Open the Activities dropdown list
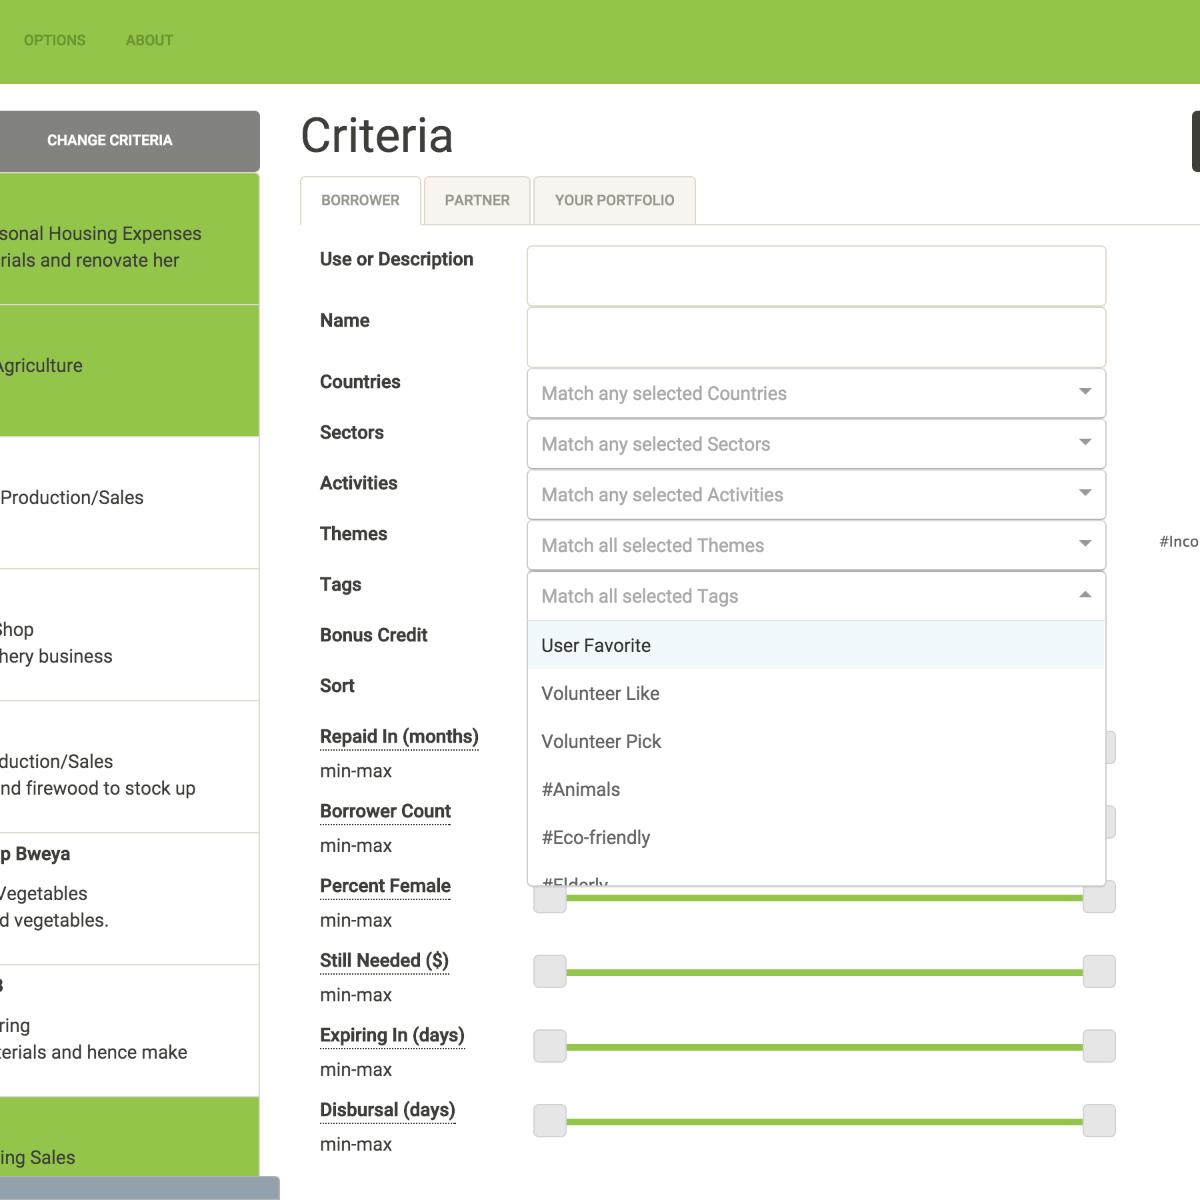 point(1085,494)
